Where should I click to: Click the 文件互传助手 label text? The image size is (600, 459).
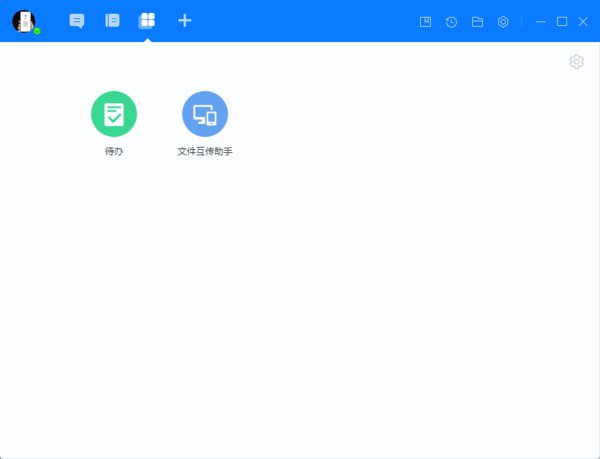pyautogui.click(x=205, y=151)
